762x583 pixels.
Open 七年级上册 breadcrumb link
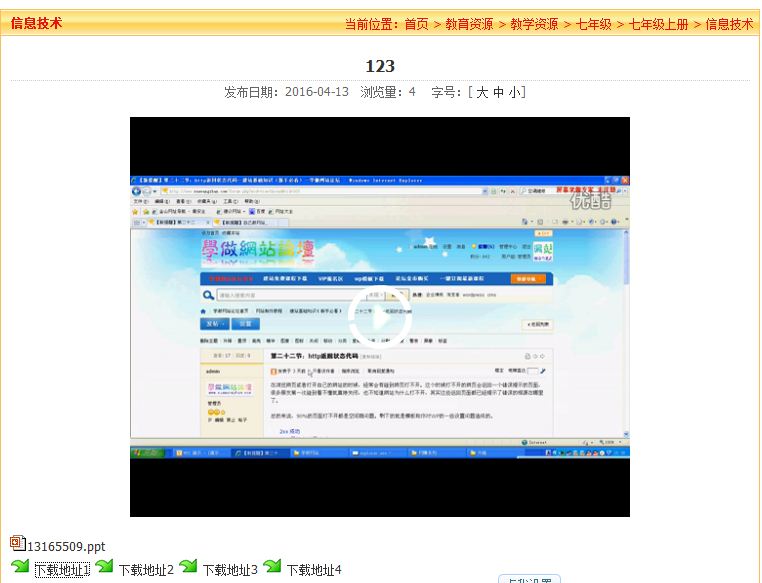tap(659, 24)
